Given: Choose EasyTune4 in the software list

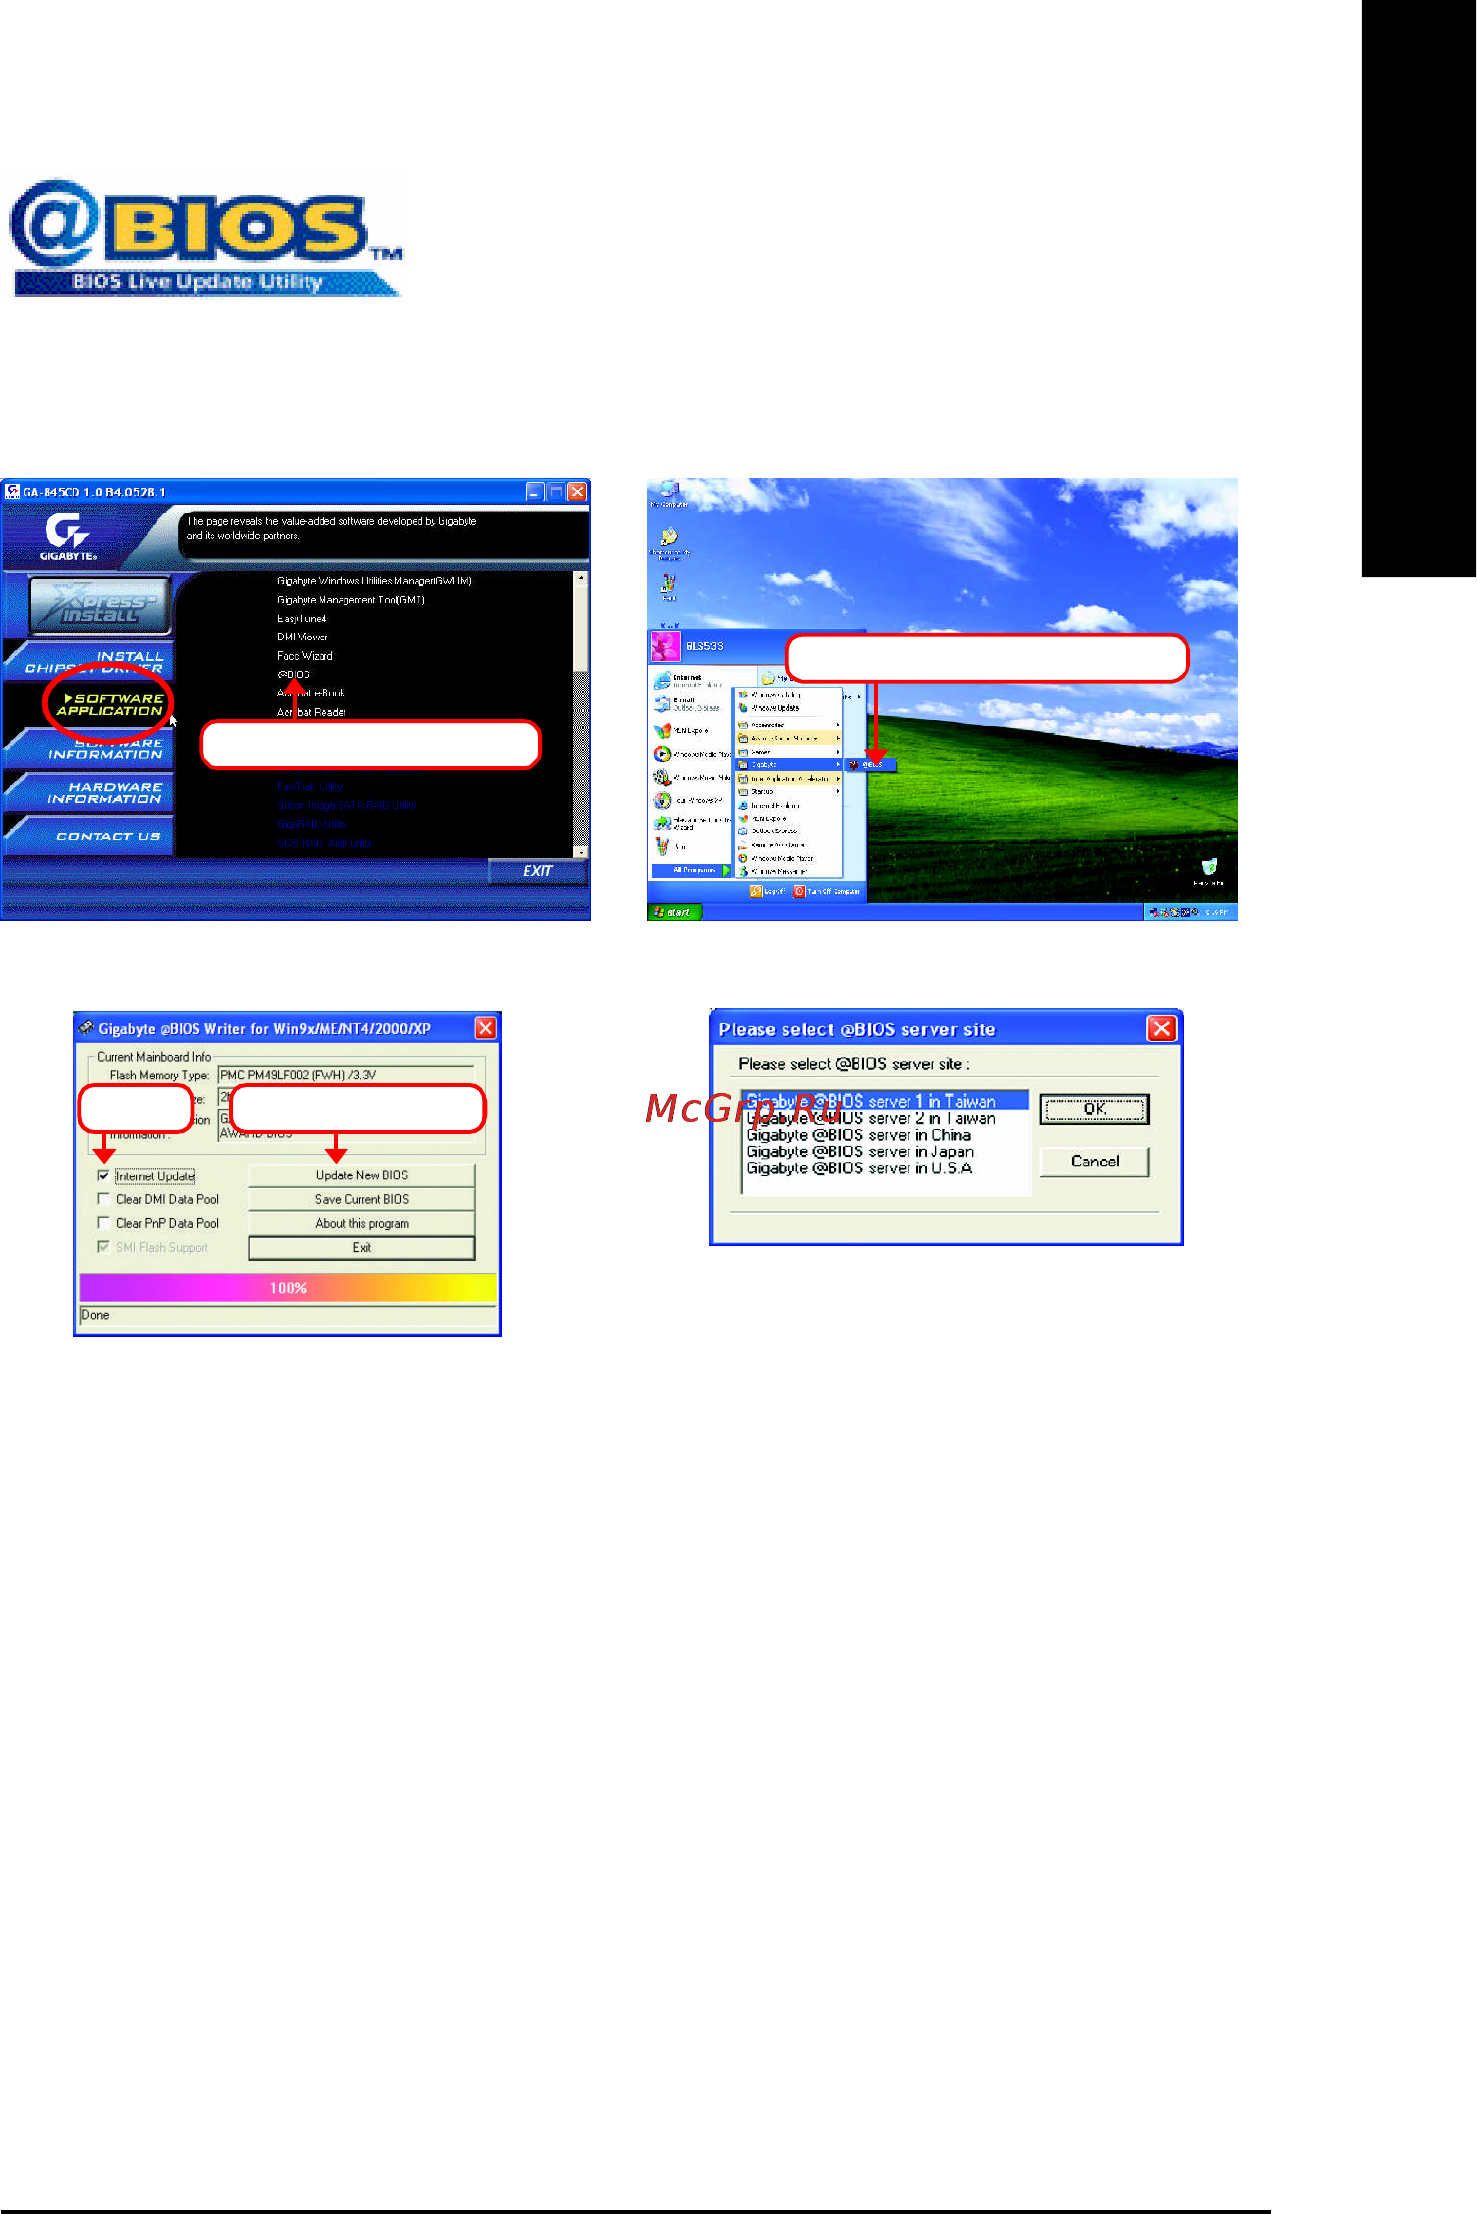Looking at the screenshot, I should coord(302,619).
